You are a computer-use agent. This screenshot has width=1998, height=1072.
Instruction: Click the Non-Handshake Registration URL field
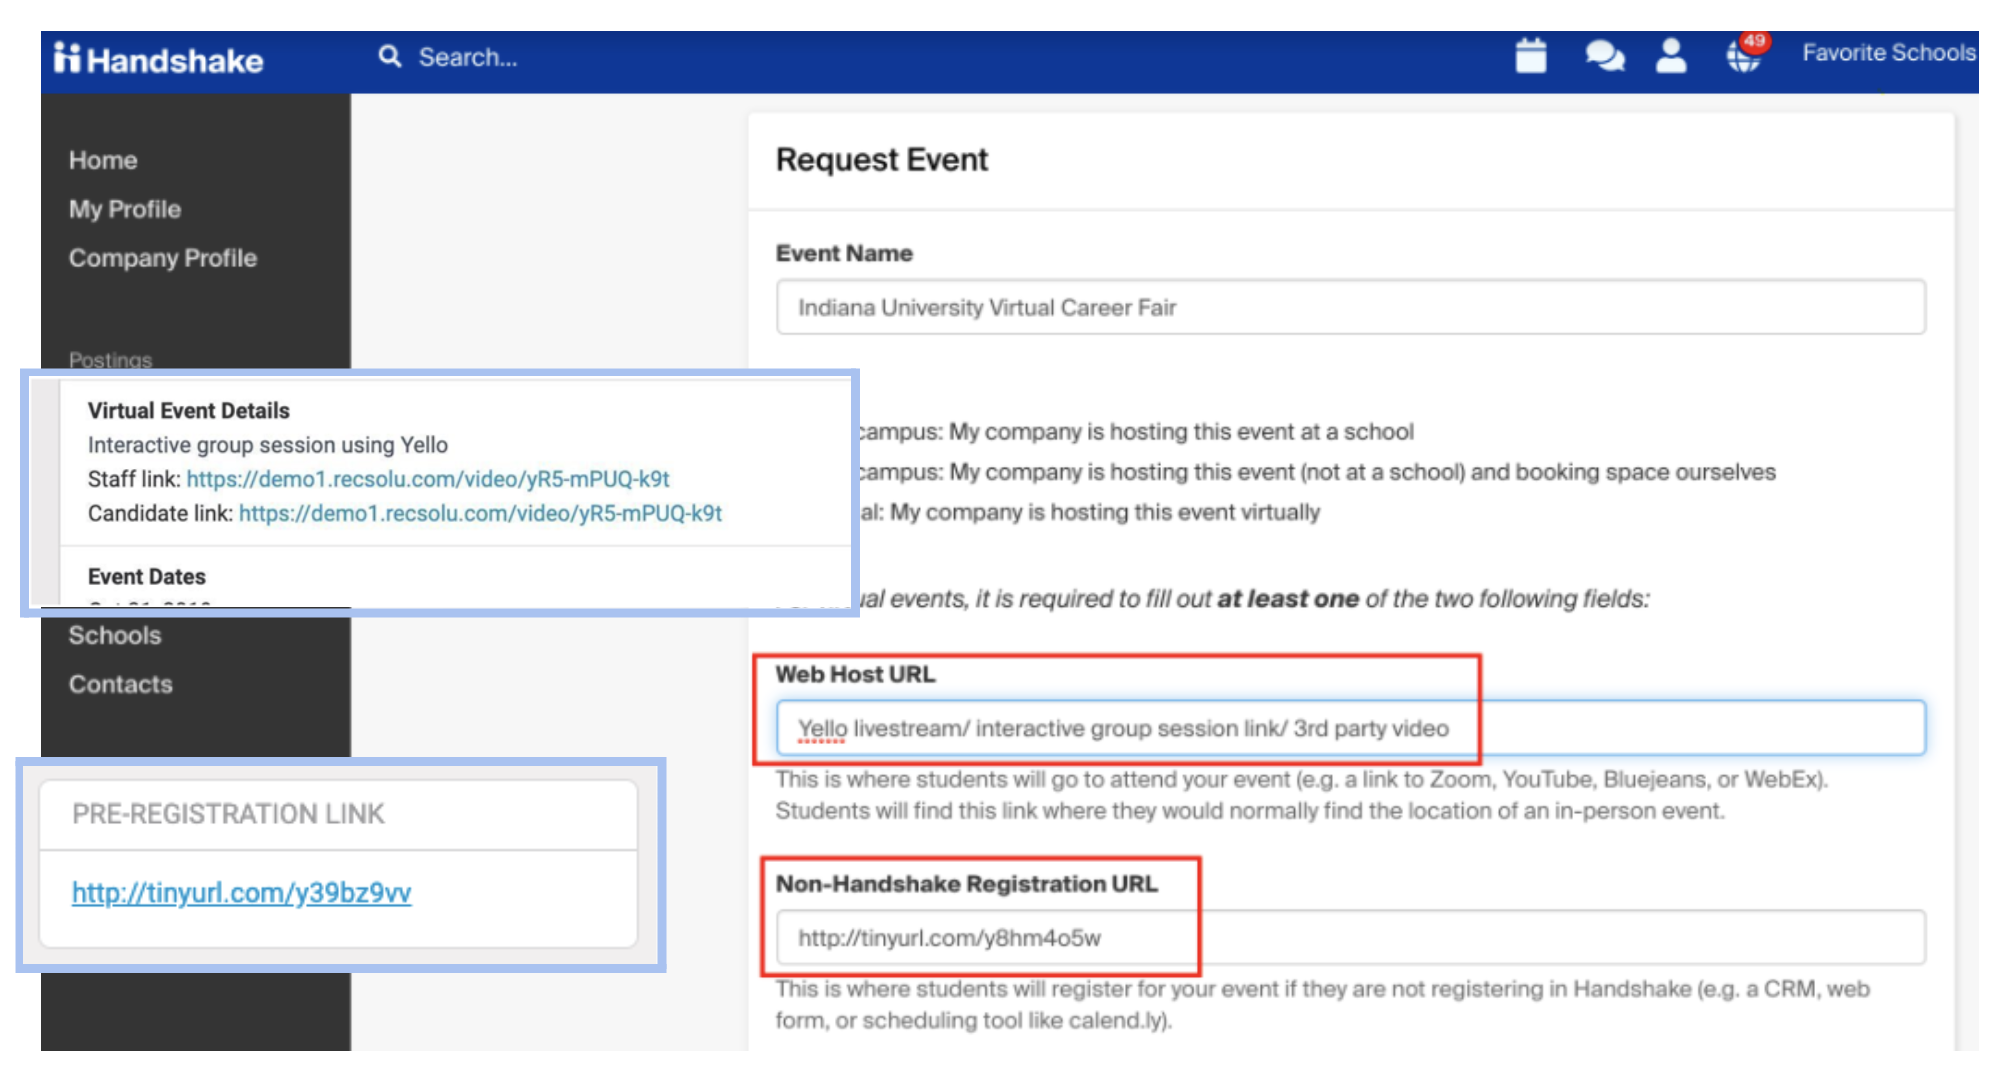click(x=1350, y=938)
